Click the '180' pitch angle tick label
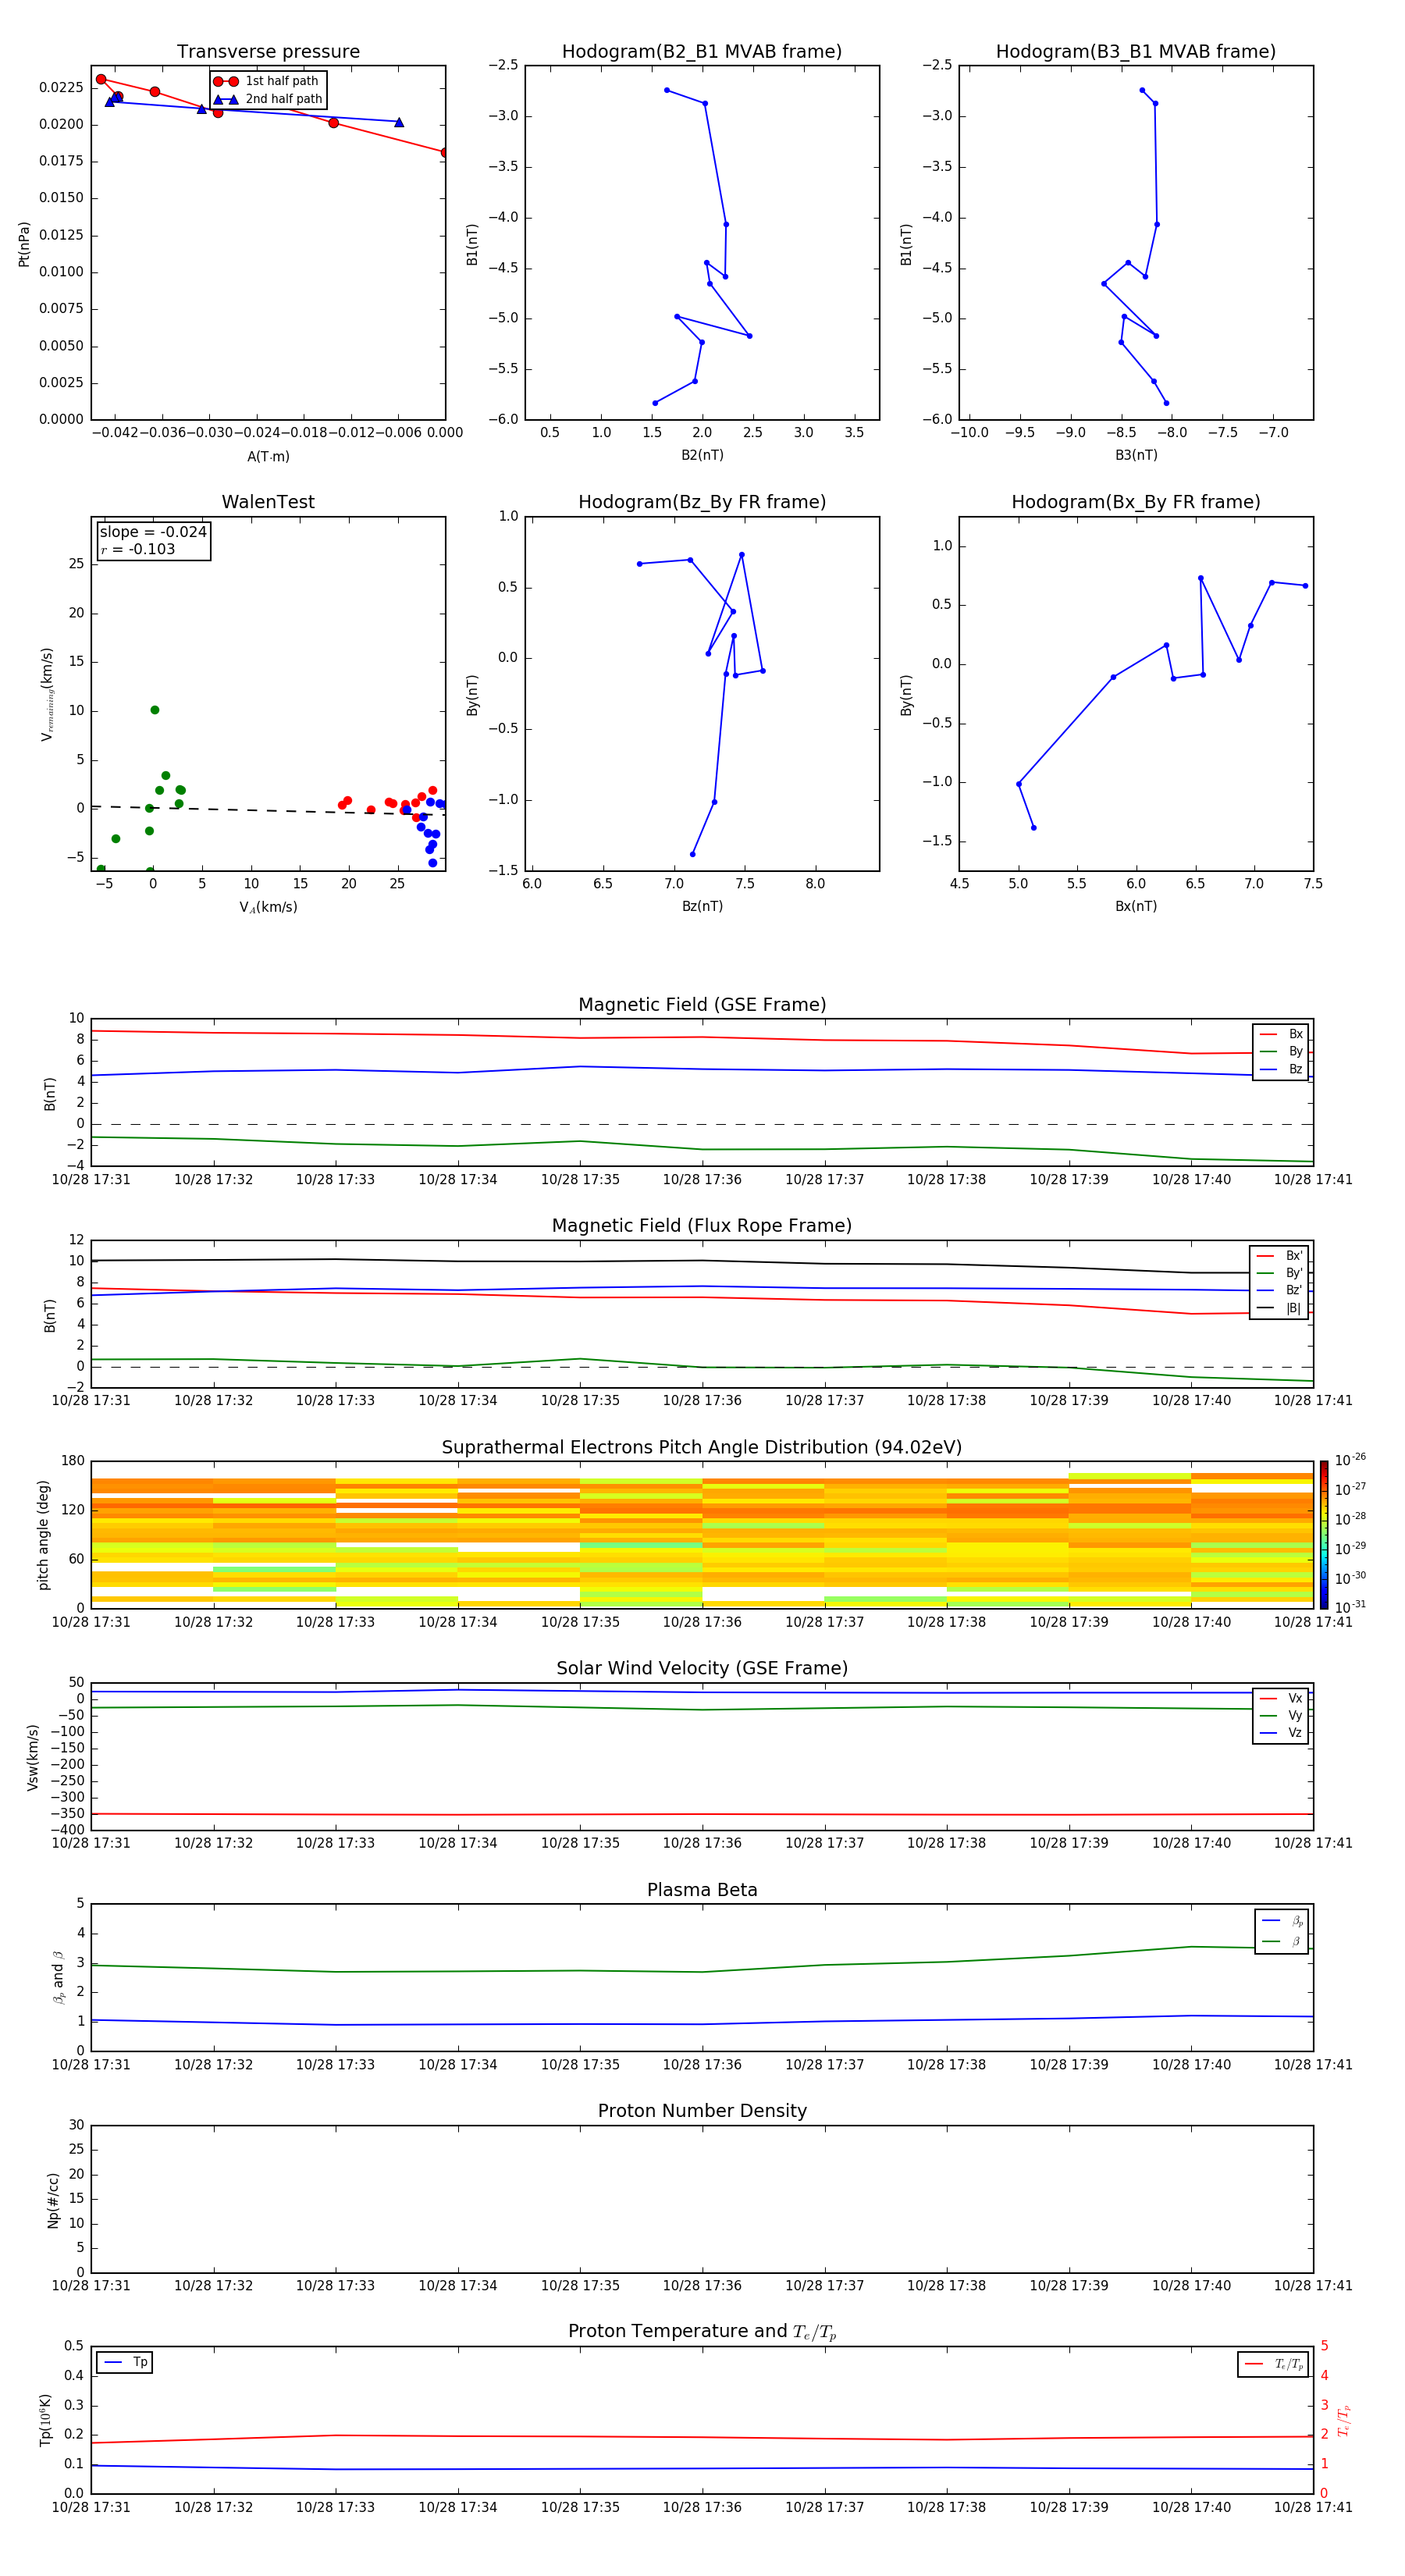The image size is (1405, 2576). coord(73,1461)
